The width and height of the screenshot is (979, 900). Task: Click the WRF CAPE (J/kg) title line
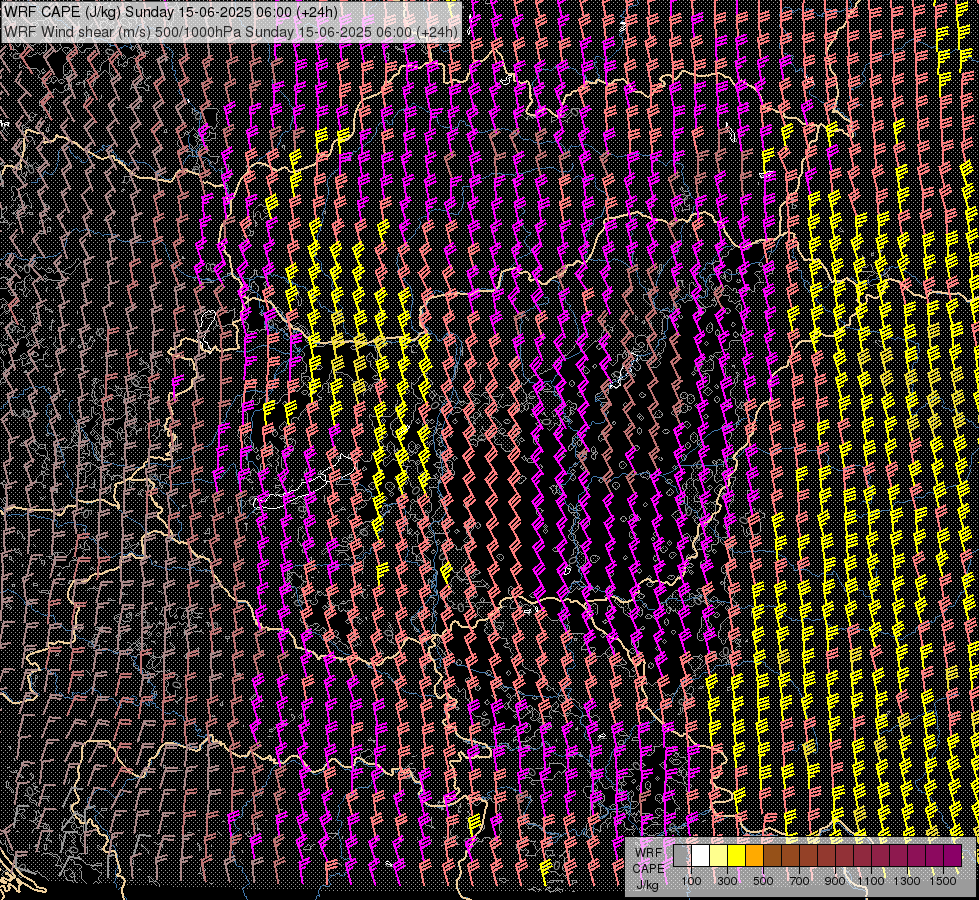pyautogui.click(x=171, y=11)
